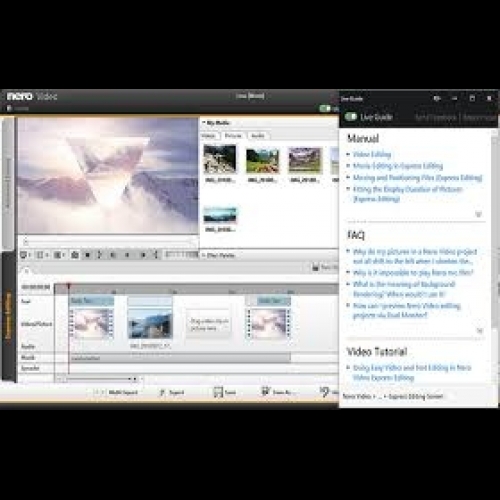Select first Static Text clip on Text track
The width and height of the screenshot is (500, 500).
click(91, 301)
